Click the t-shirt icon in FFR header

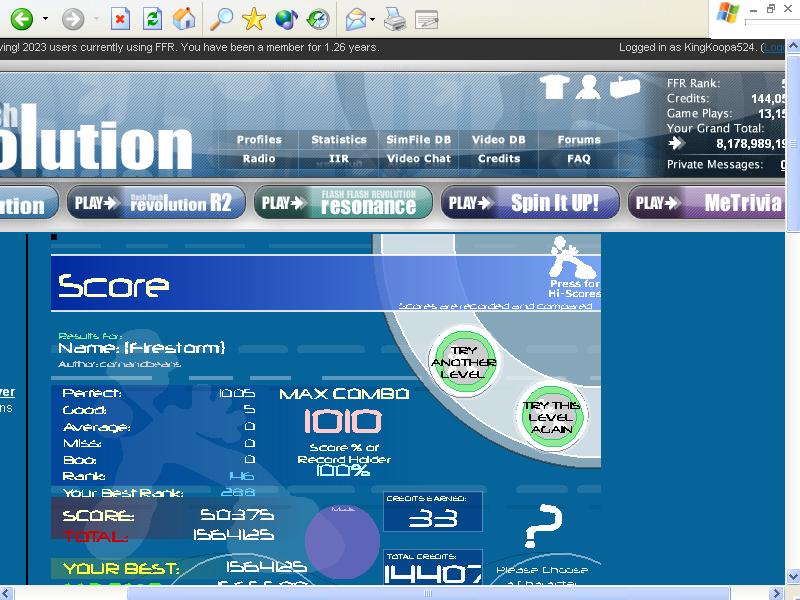(x=554, y=87)
